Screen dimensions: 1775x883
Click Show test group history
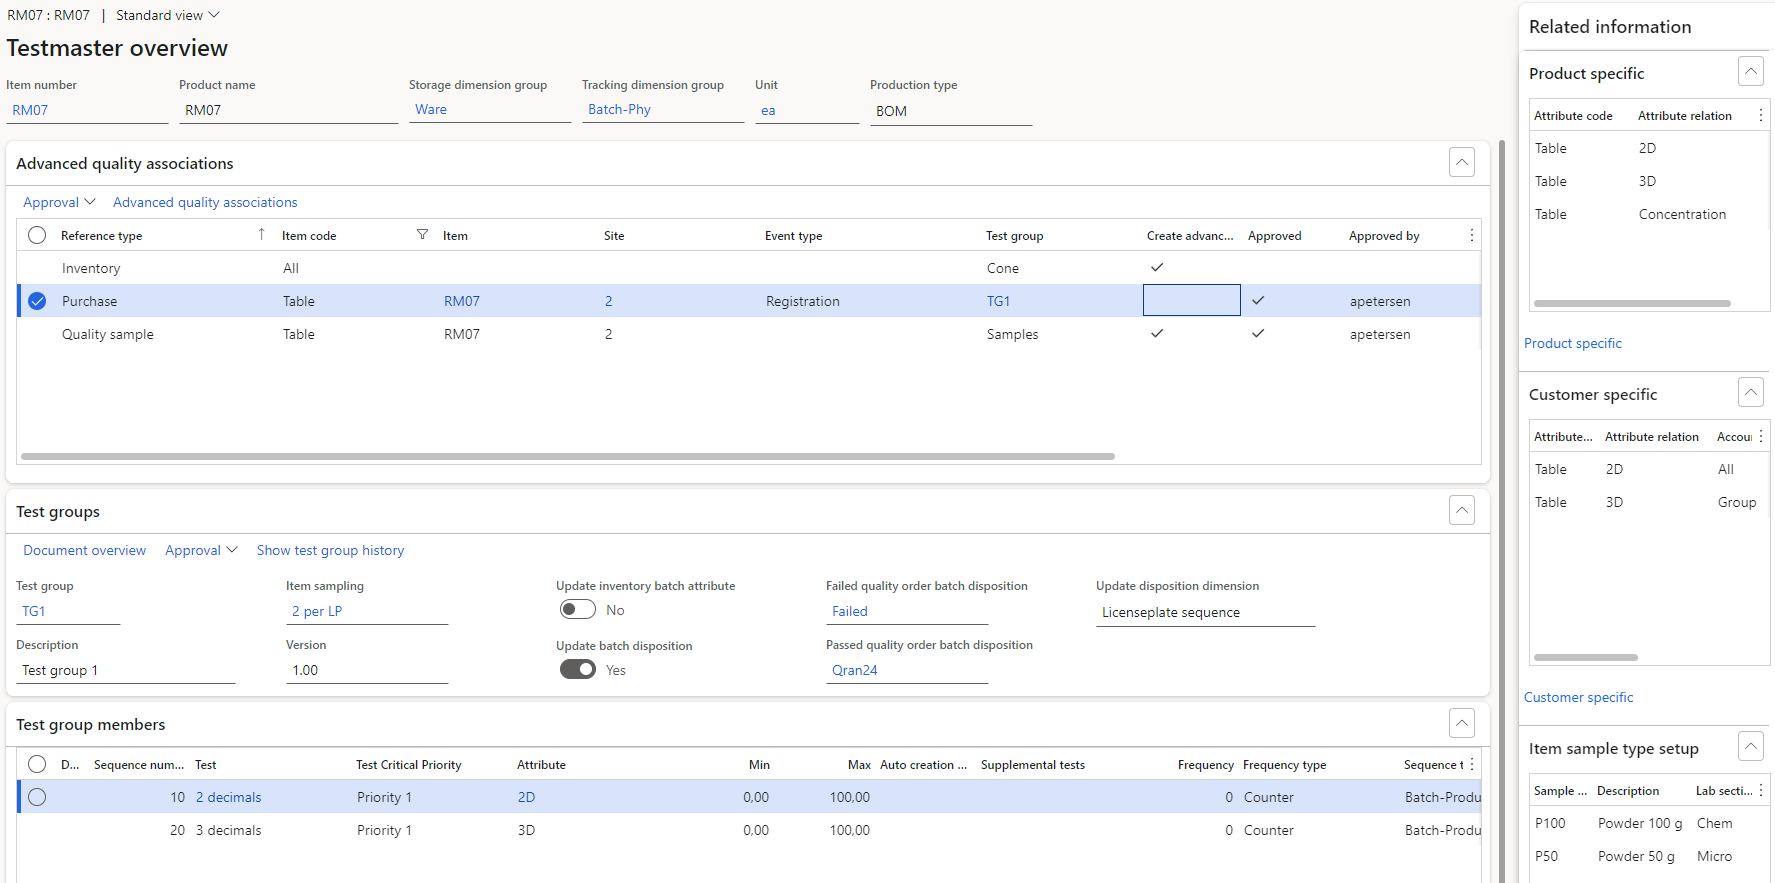point(330,551)
